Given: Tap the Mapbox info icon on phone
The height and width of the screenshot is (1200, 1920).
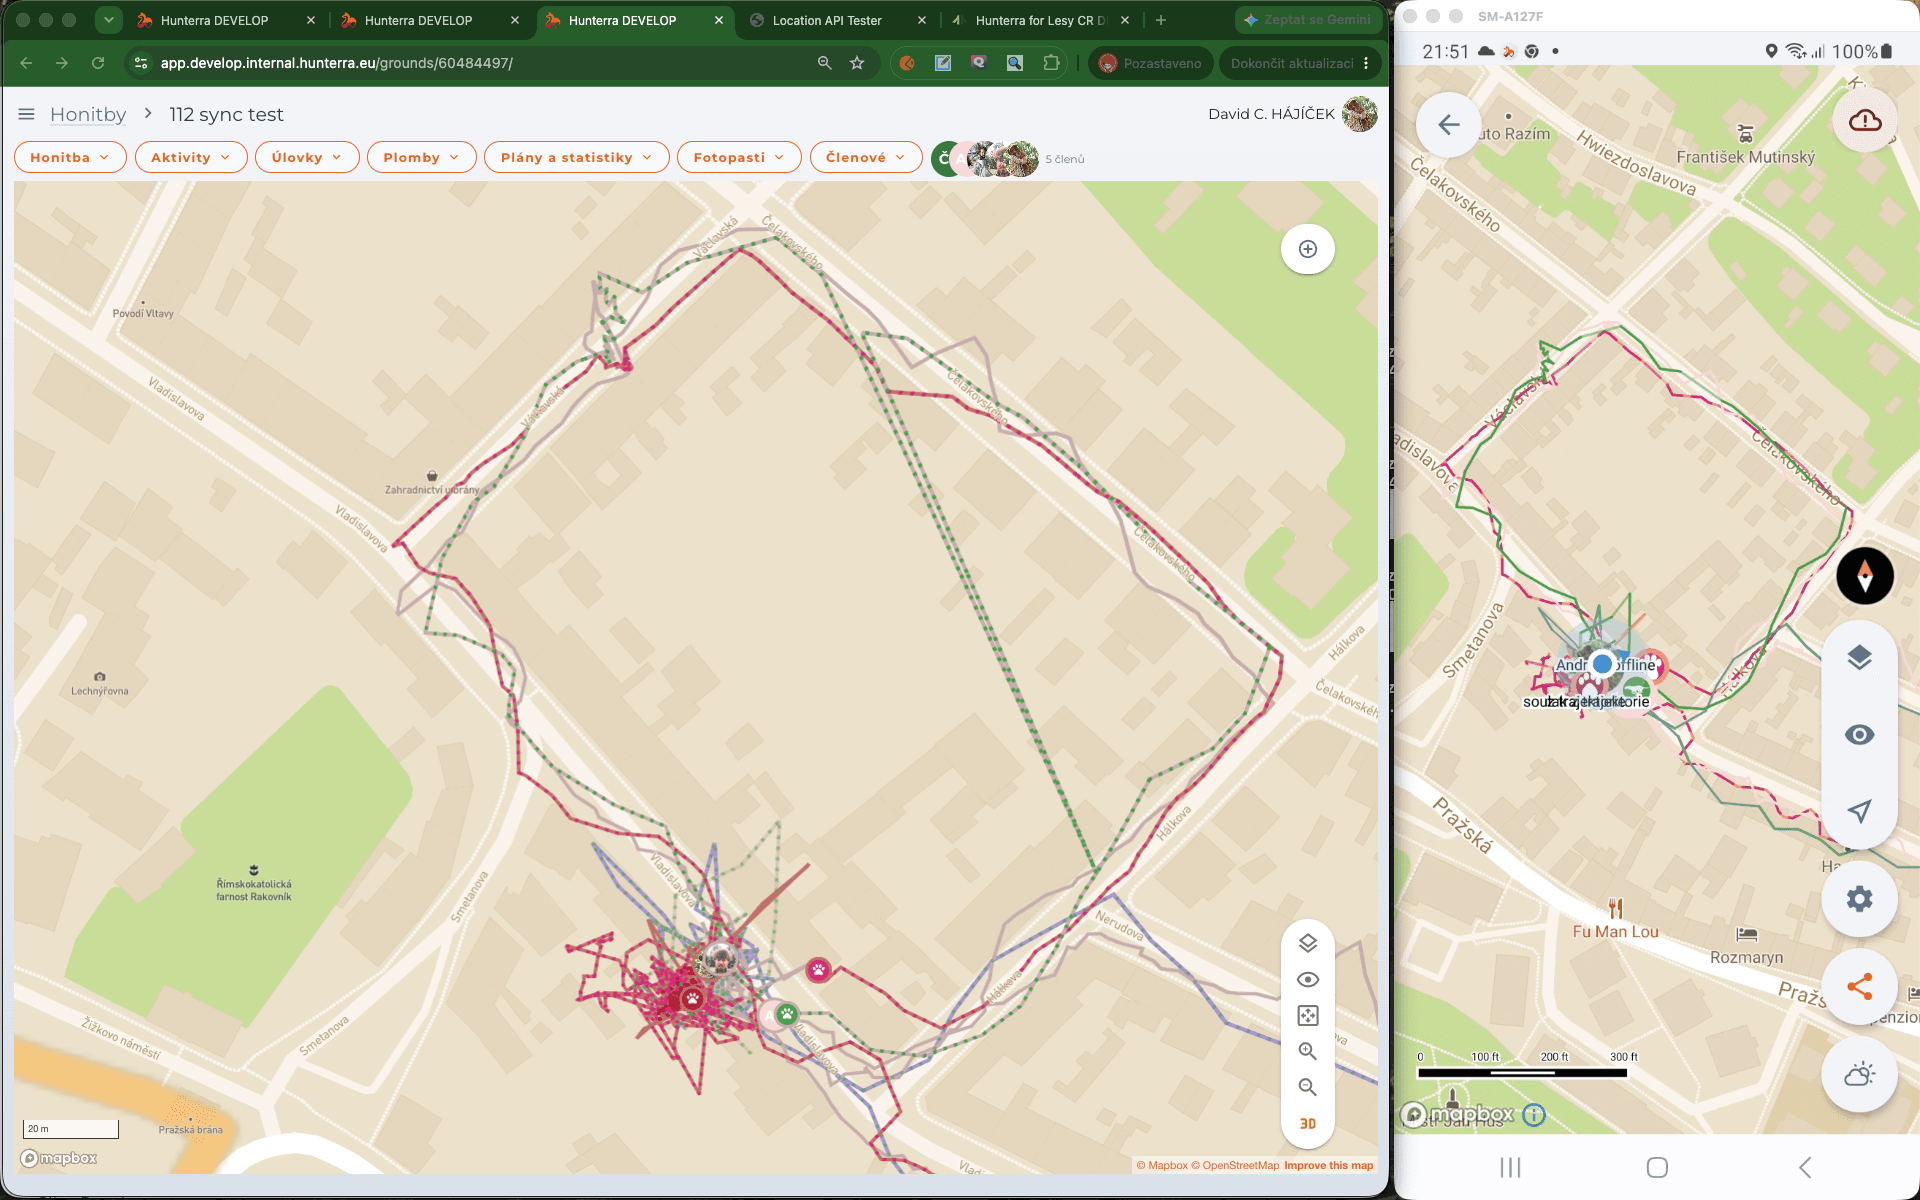Looking at the screenshot, I should tap(1534, 1114).
